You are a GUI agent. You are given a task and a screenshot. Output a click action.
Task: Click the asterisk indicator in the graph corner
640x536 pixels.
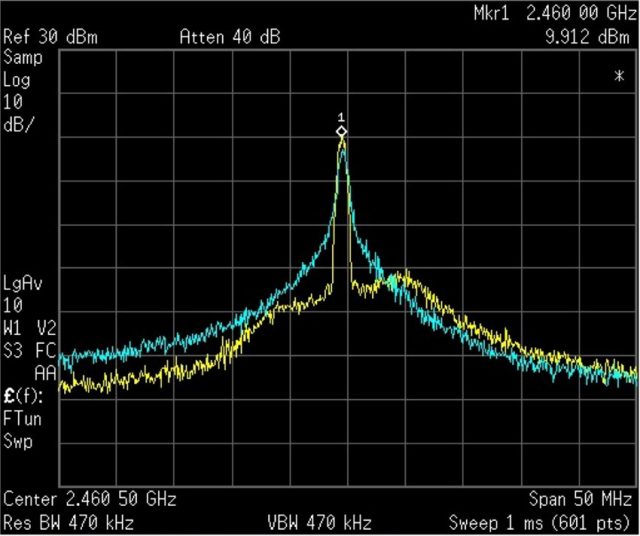[619, 76]
